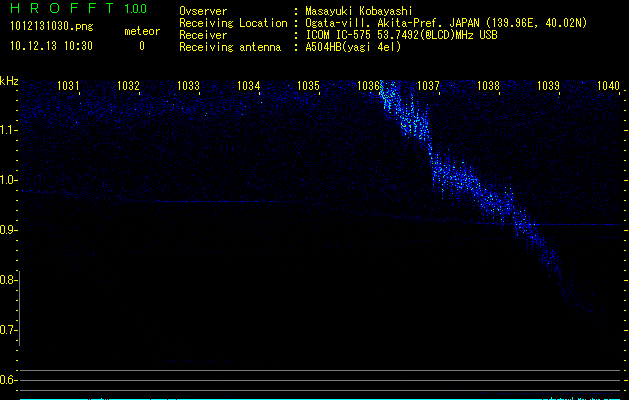
Task: Click the time axis marker 1038
Action: point(488,85)
